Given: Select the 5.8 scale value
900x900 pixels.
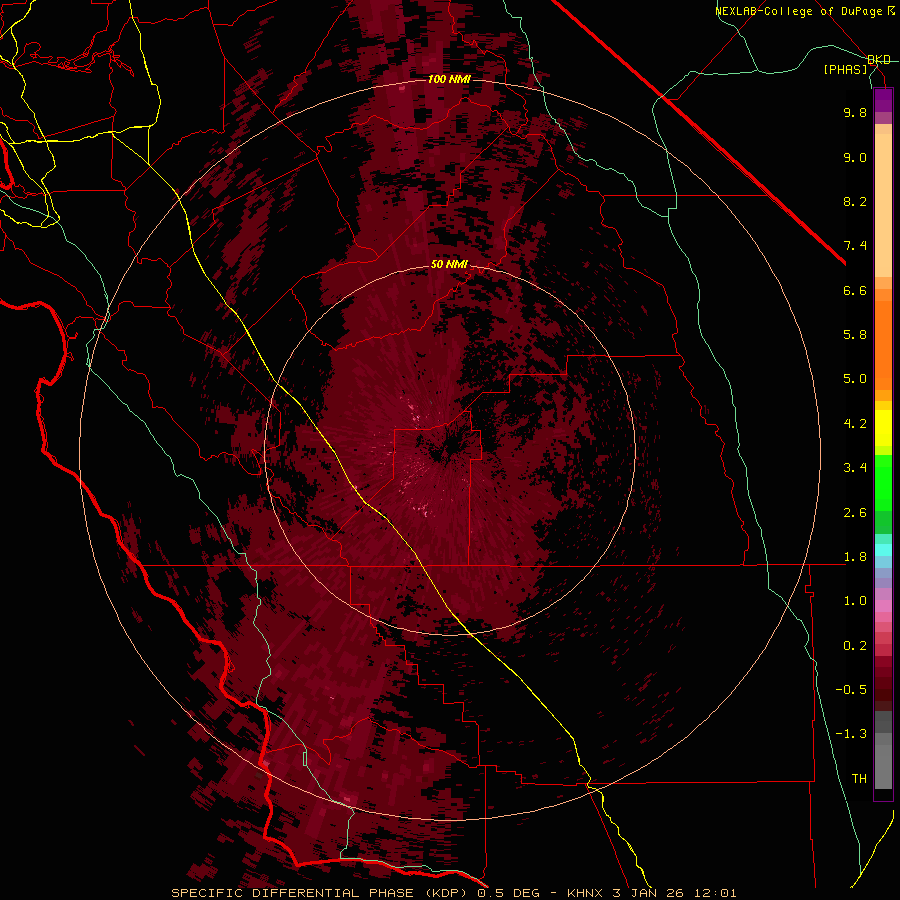Looking at the screenshot, I should (855, 335).
